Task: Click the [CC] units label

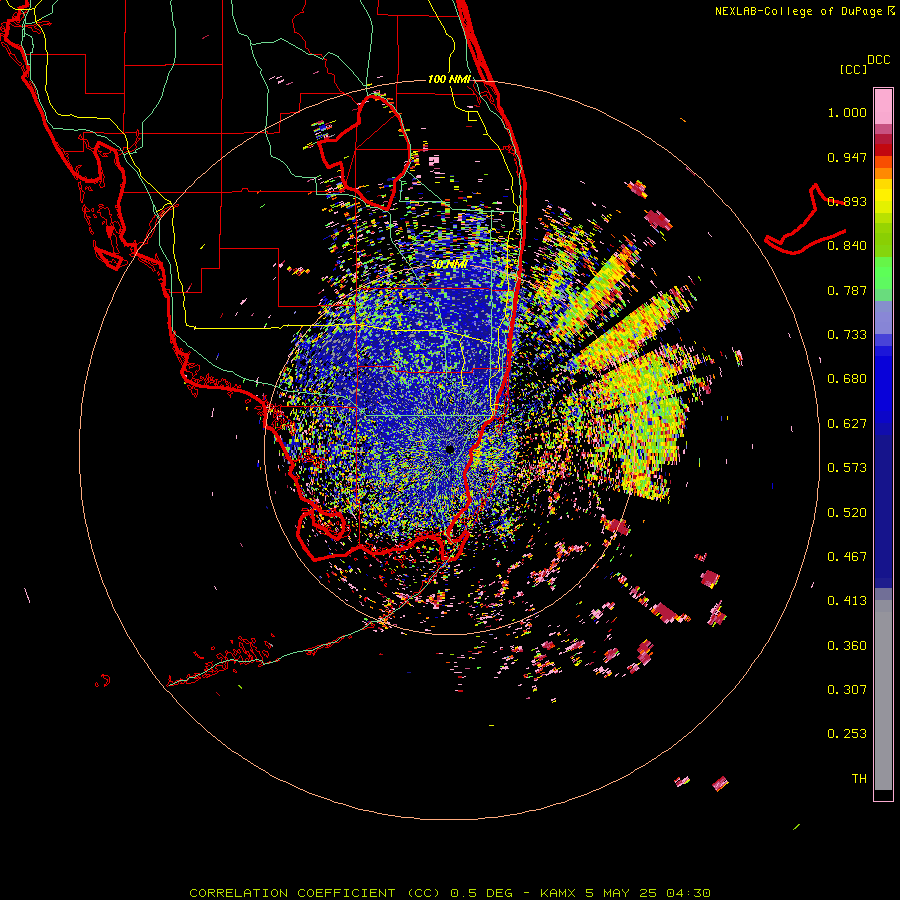Action: pyautogui.click(x=853, y=69)
